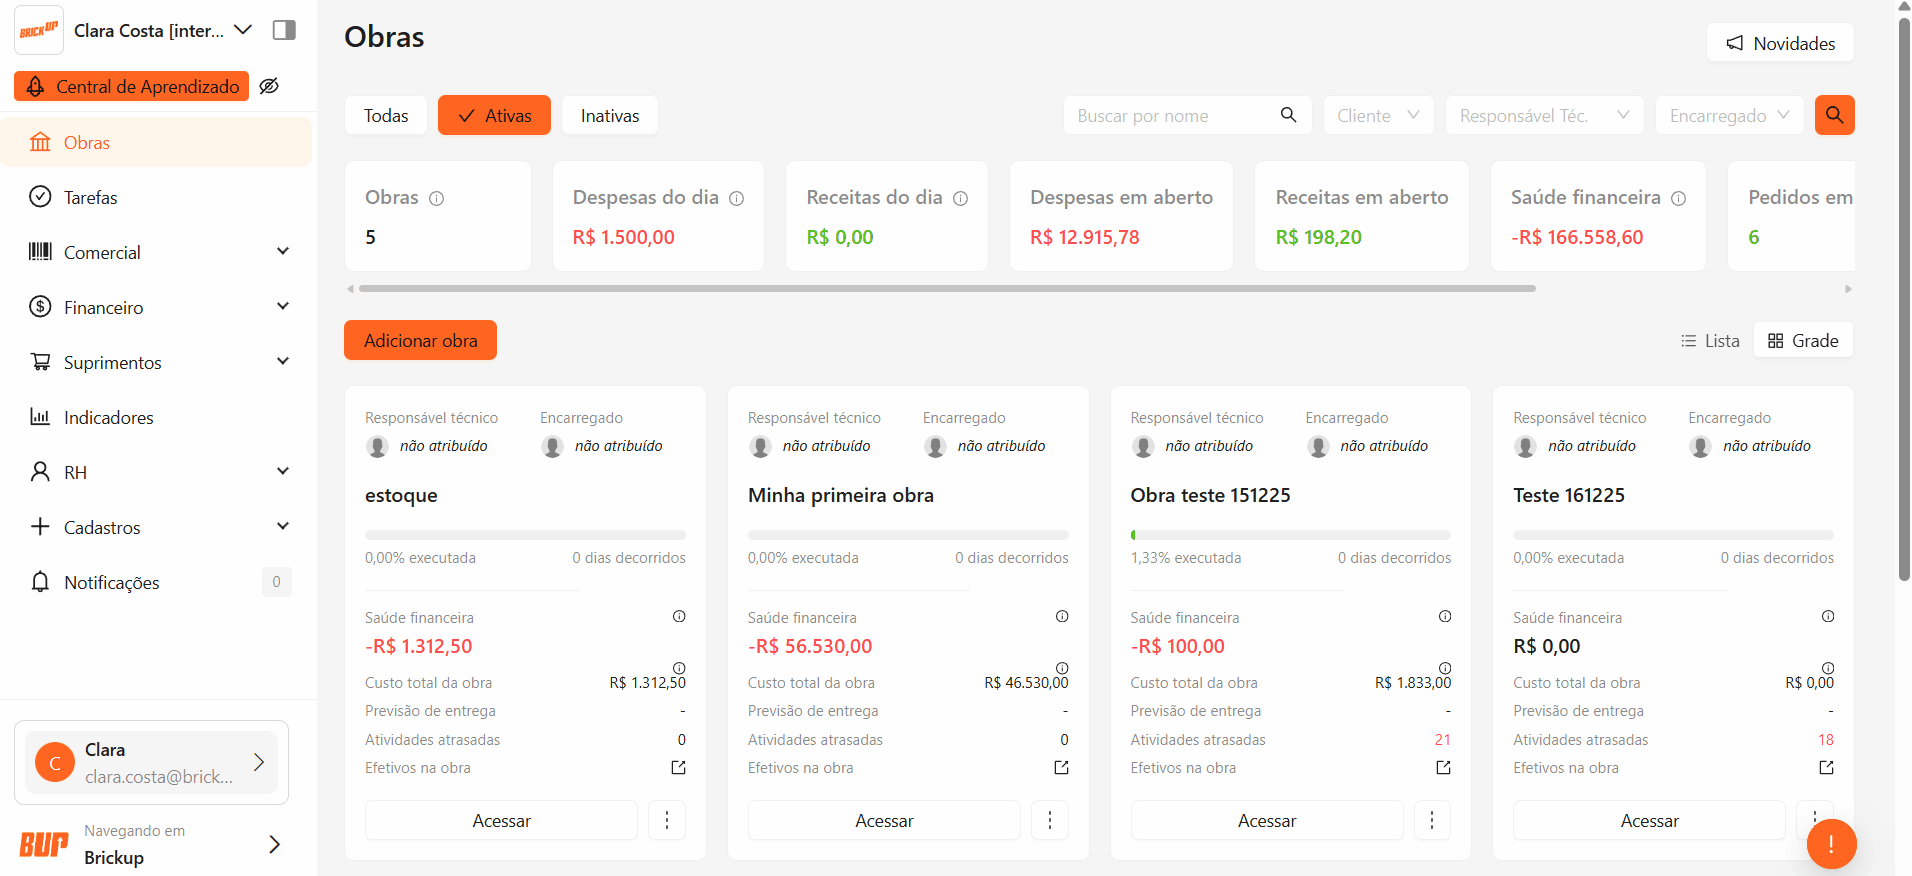Focus the Buscar por nome search field
The width and height of the screenshot is (1912, 876).
(1170, 116)
